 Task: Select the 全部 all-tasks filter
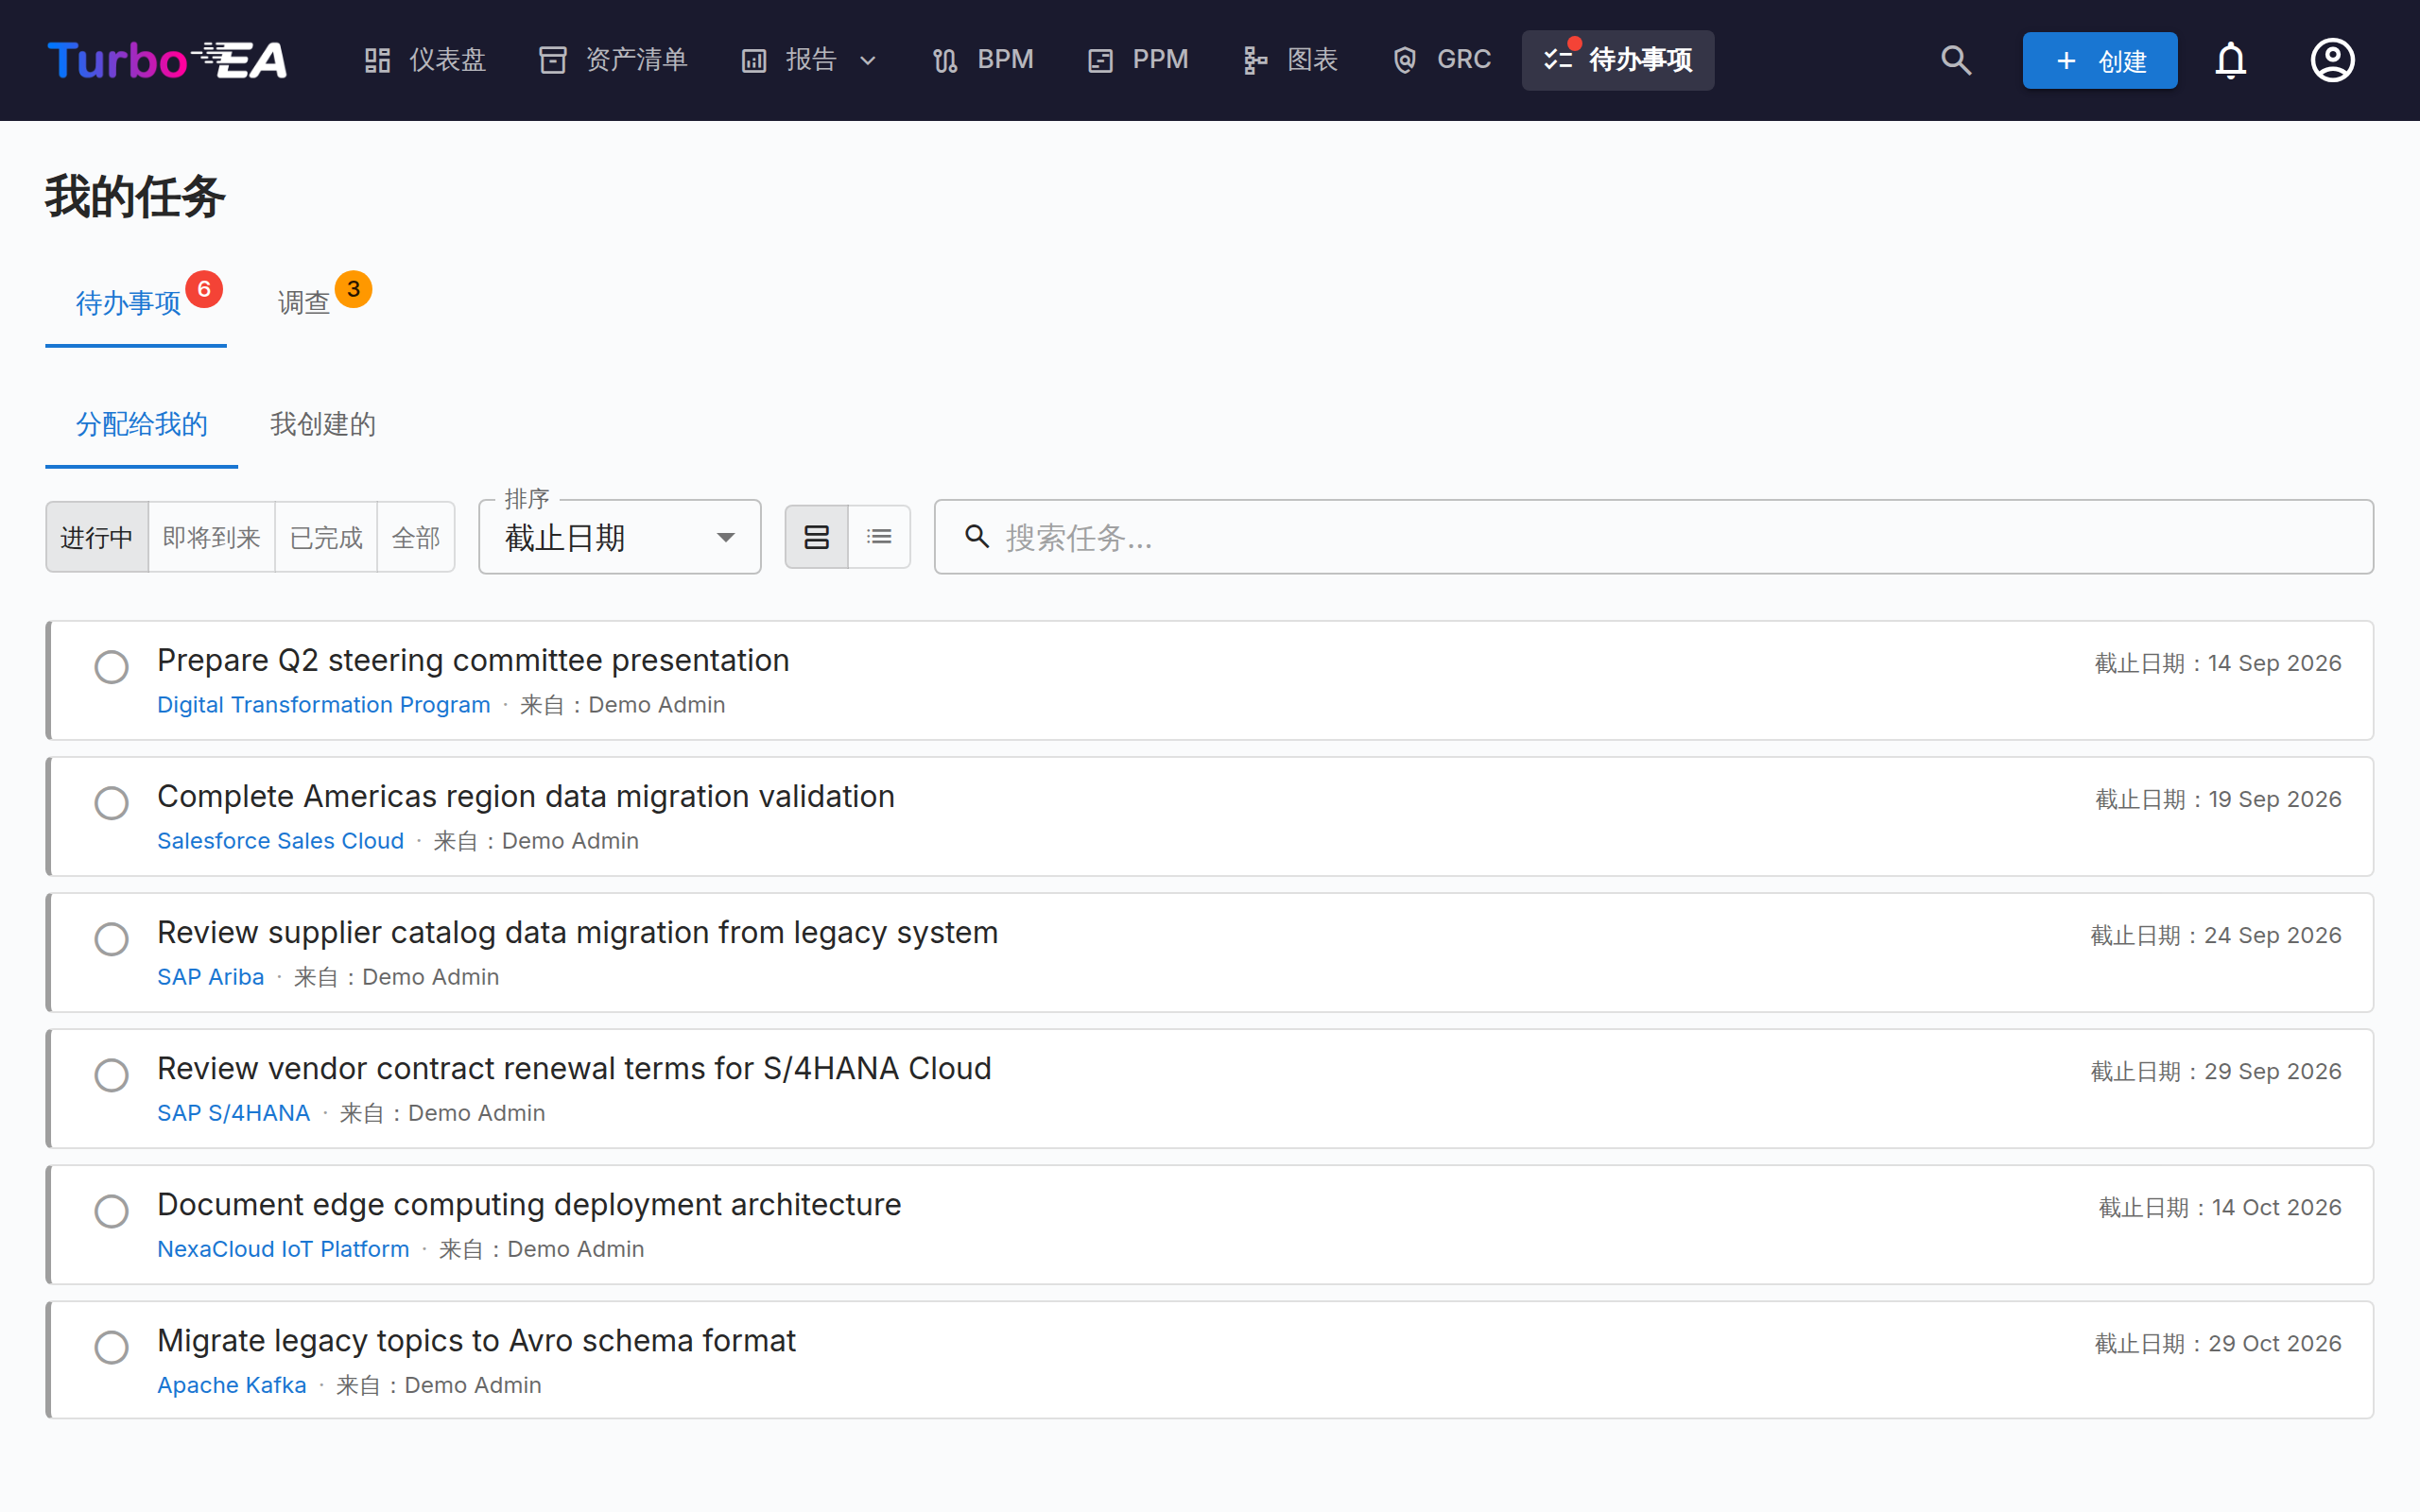coord(416,537)
